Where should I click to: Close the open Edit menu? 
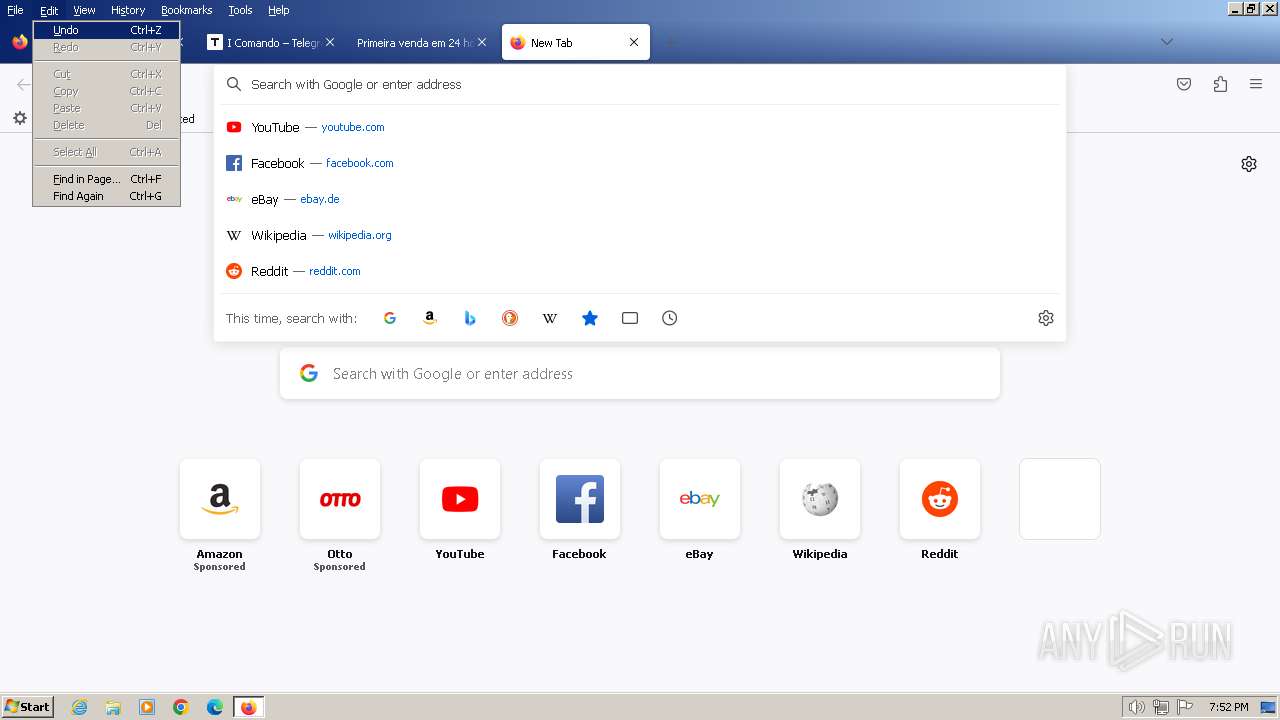[x=49, y=10]
